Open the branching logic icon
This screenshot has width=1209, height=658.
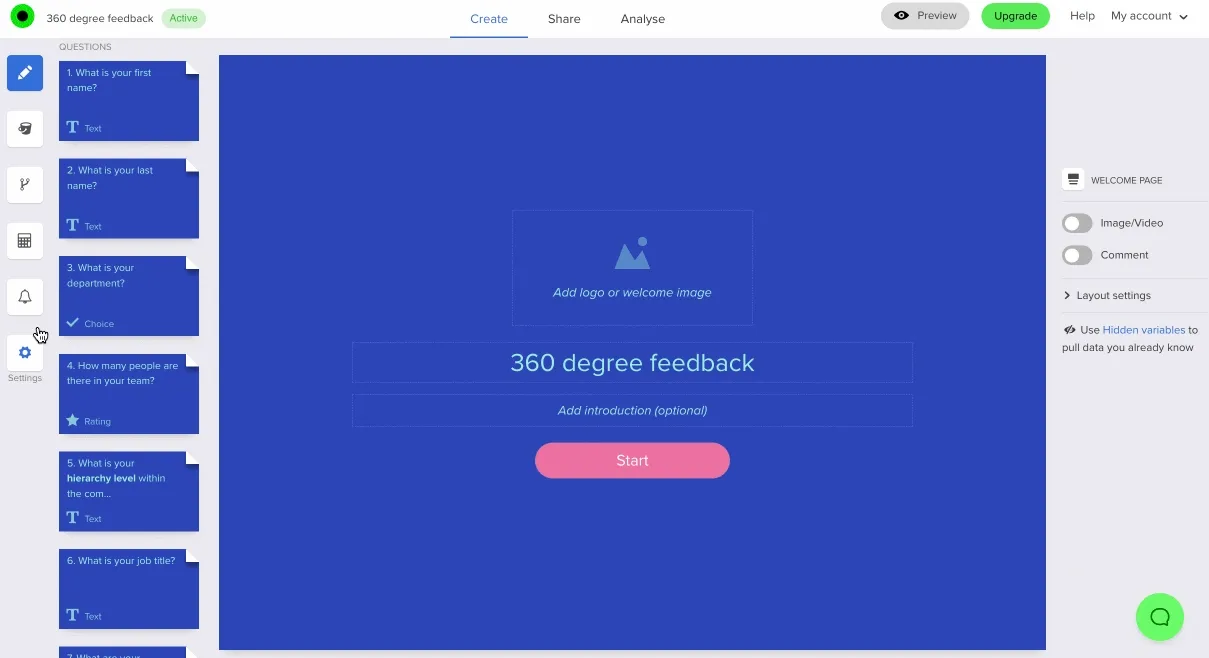click(25, 185)
